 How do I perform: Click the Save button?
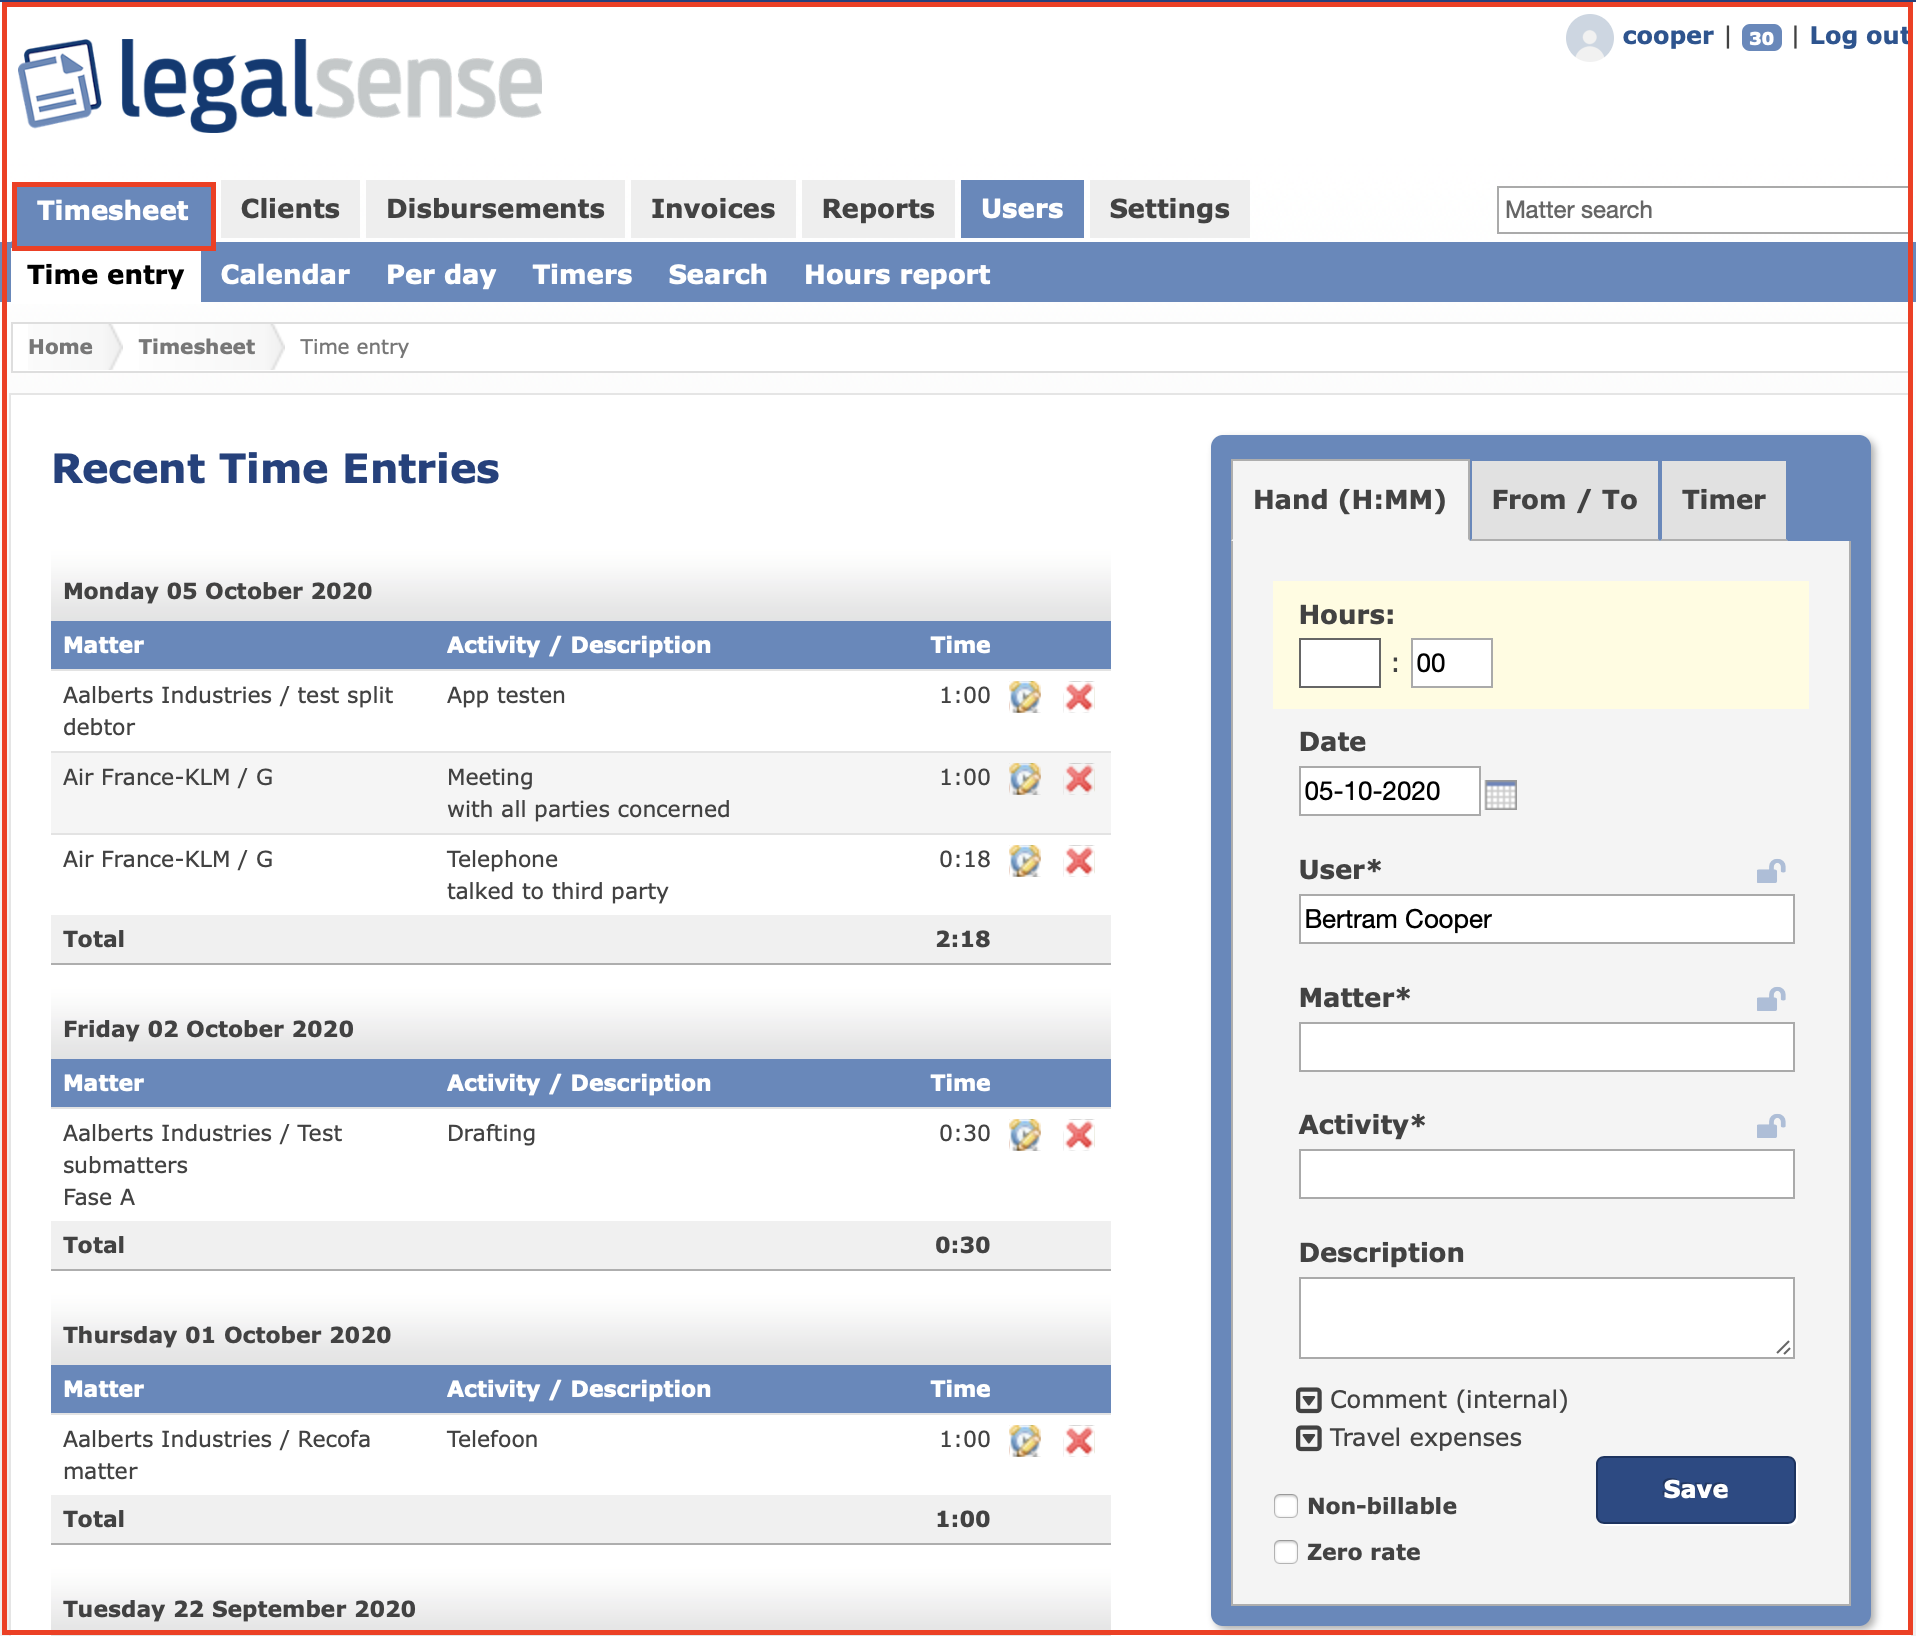(x=1694, y=1489)
